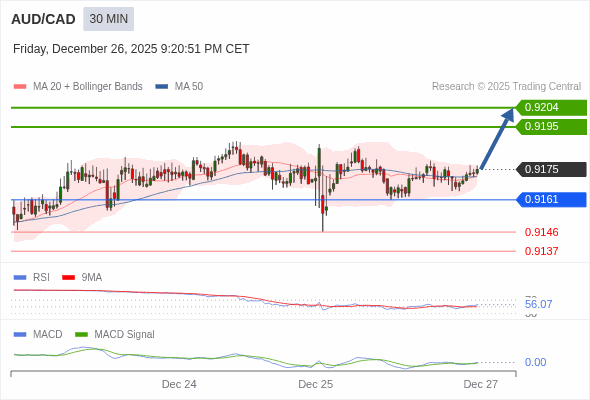
Task: Click the pink MA 20 + Bollinger Bands swatch
Action: coord(20,87)
